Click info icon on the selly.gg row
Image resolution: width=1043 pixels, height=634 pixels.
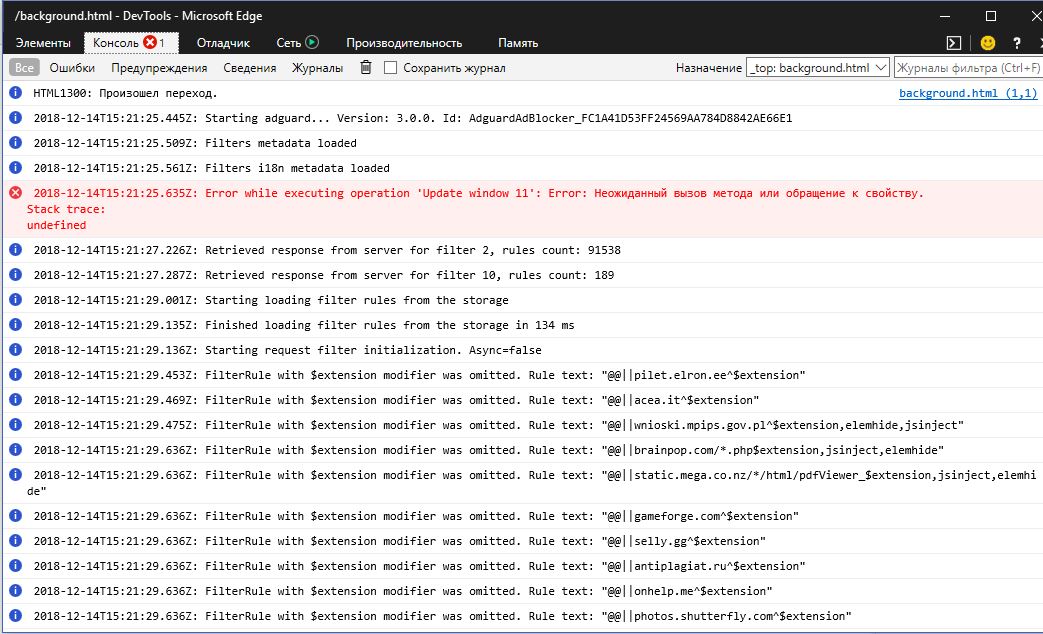tap(15, 541)
